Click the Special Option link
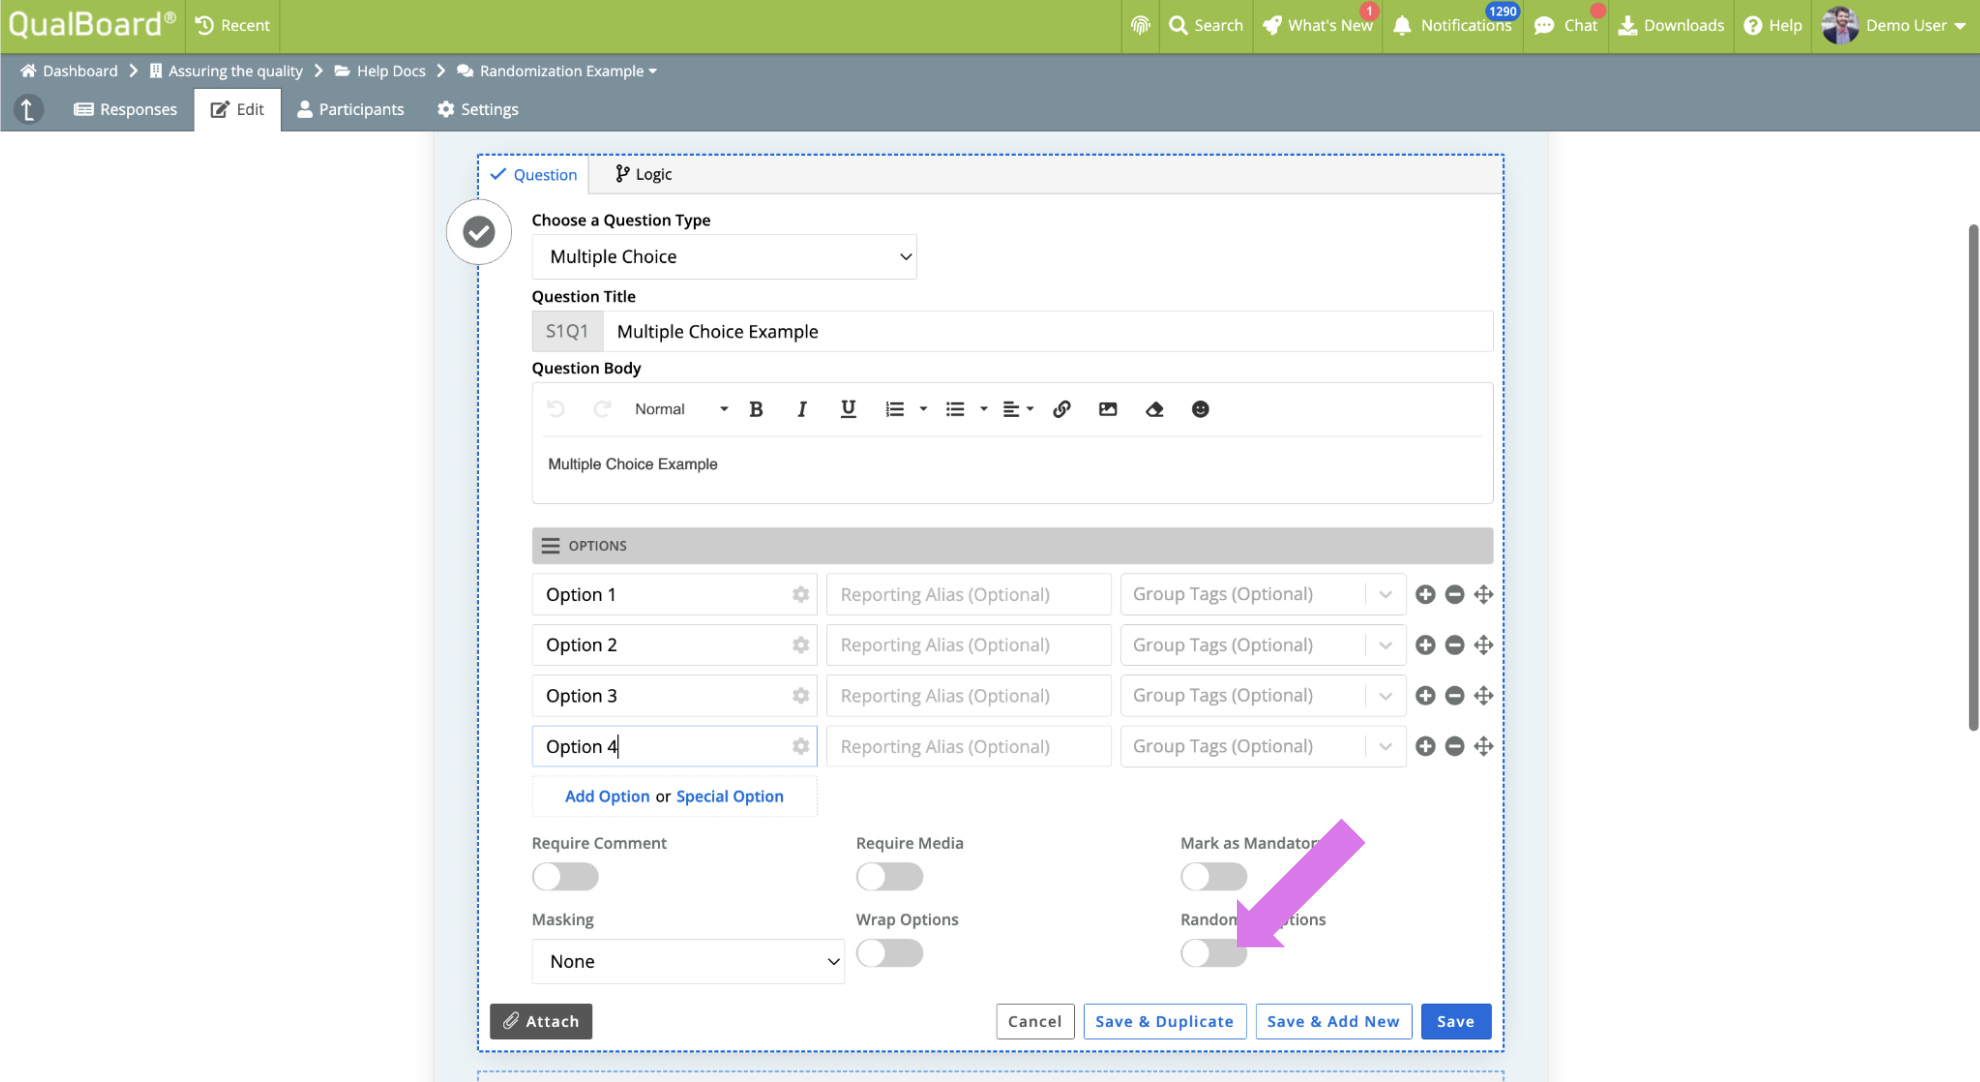 click(x=729, y=796)
